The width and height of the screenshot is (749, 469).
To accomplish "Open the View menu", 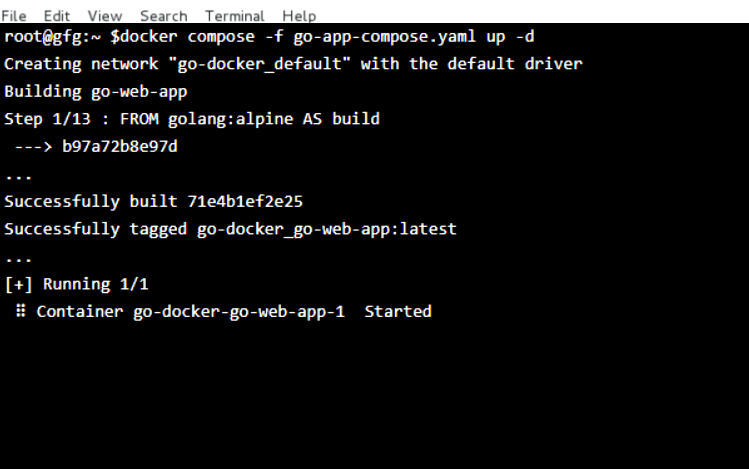I will point(104,16).
